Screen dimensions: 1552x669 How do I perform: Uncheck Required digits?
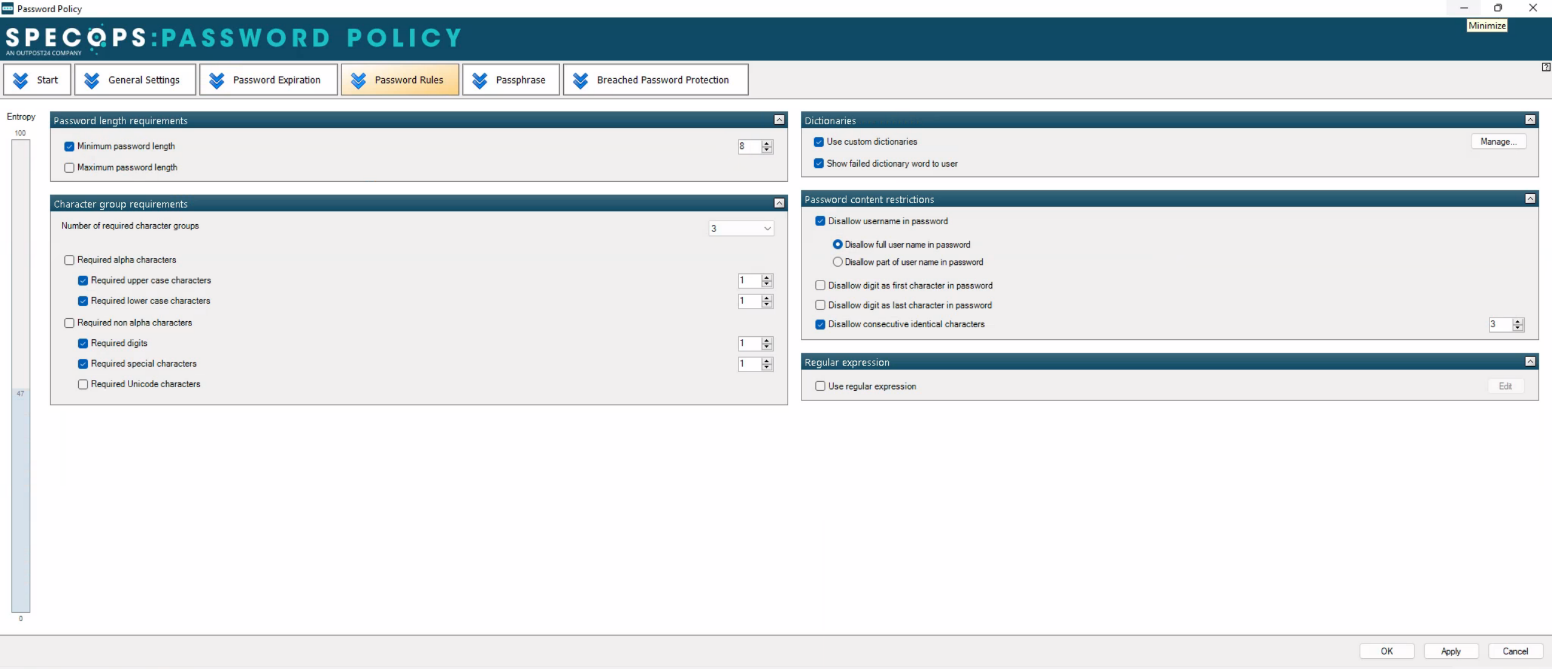[83, 343]
